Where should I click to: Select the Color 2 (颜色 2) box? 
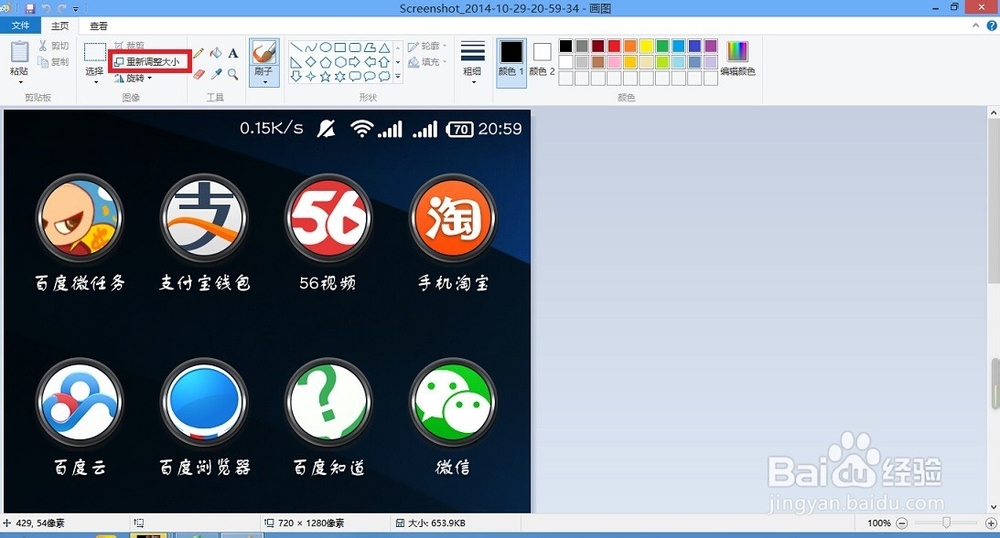pyautogui.click(x=542, y=59)
